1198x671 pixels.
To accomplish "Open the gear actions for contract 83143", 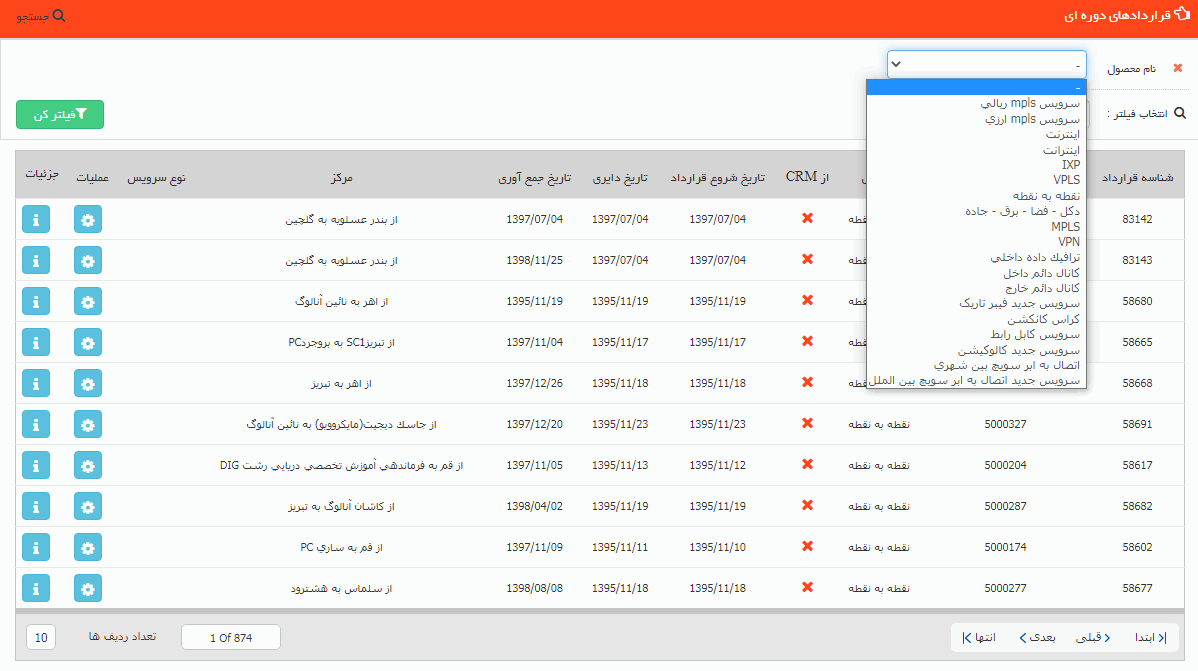I will click(88, 260).
